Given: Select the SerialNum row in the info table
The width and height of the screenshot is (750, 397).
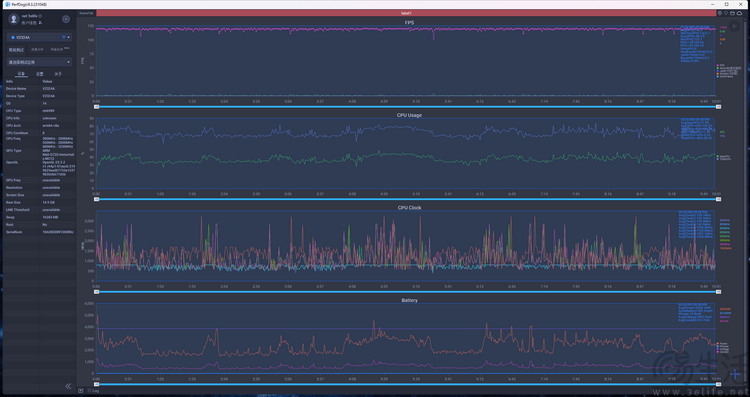Looking at the screenshot, I should pyautogui.click(x=40, y=232).
